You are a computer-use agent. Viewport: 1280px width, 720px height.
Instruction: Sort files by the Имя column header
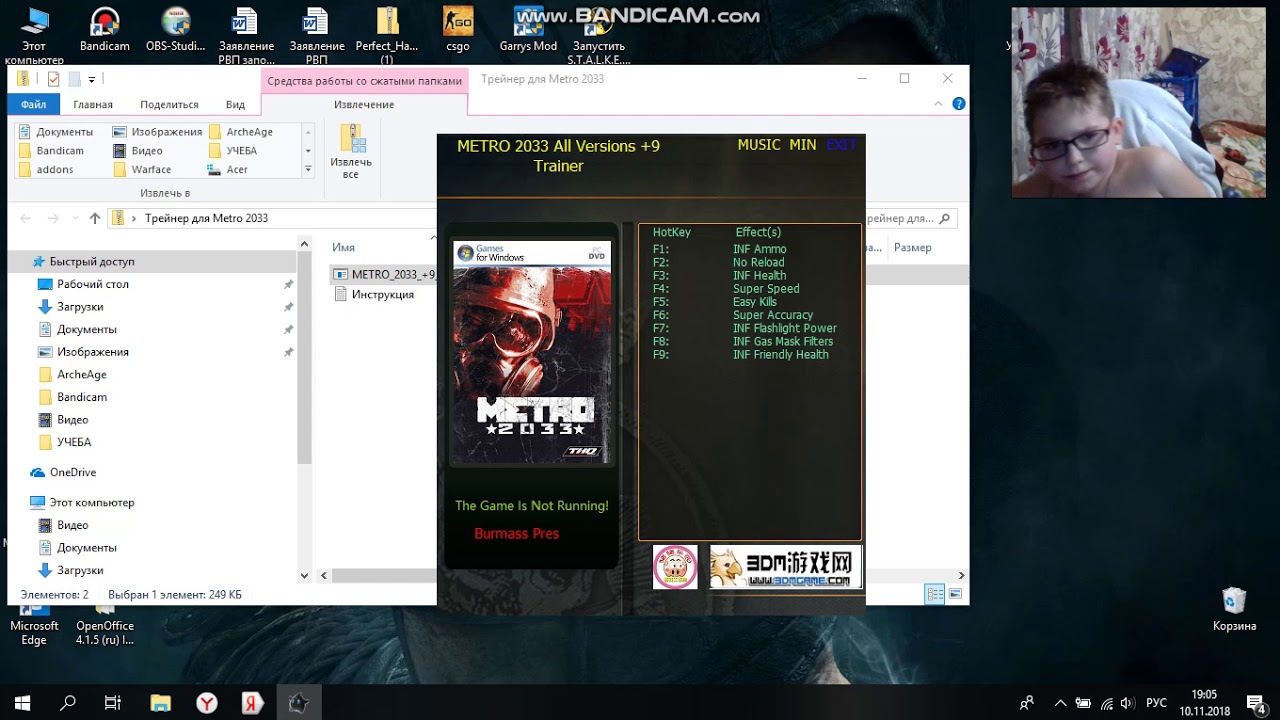[x=343, y=247]
